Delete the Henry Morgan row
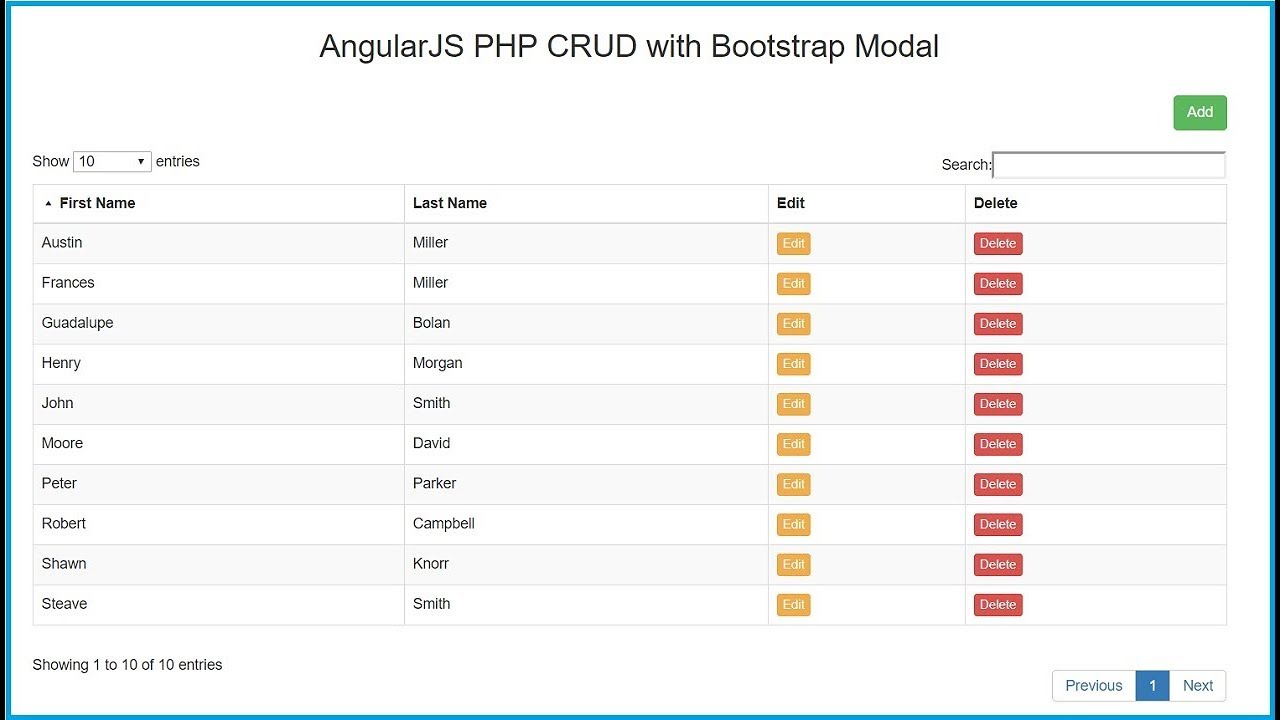This screenshot has width=1280, height=720. (998, 363)
